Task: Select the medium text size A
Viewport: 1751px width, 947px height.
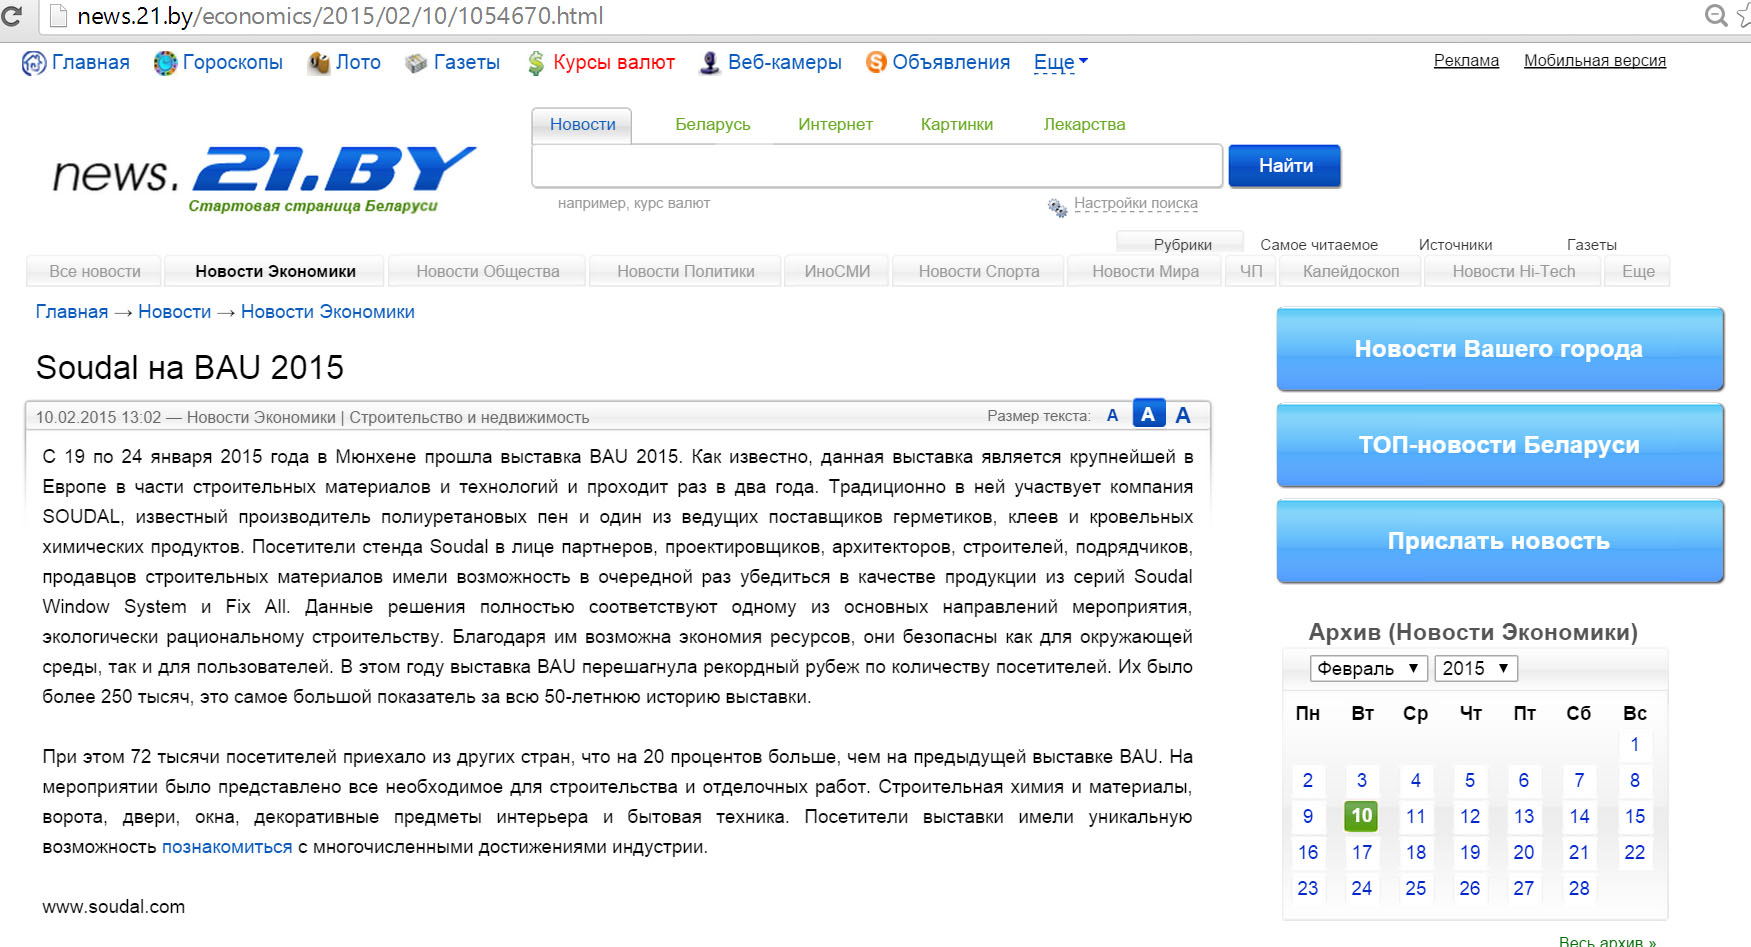Action: click(1148, 414)
